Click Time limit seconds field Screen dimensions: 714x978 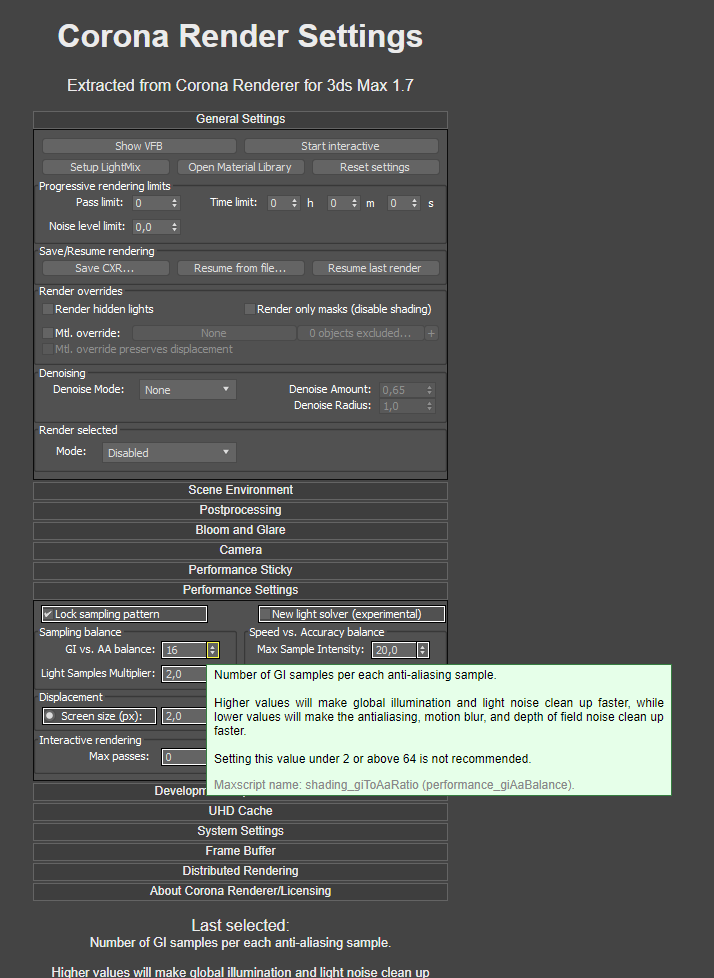click(x=398, y=203)
